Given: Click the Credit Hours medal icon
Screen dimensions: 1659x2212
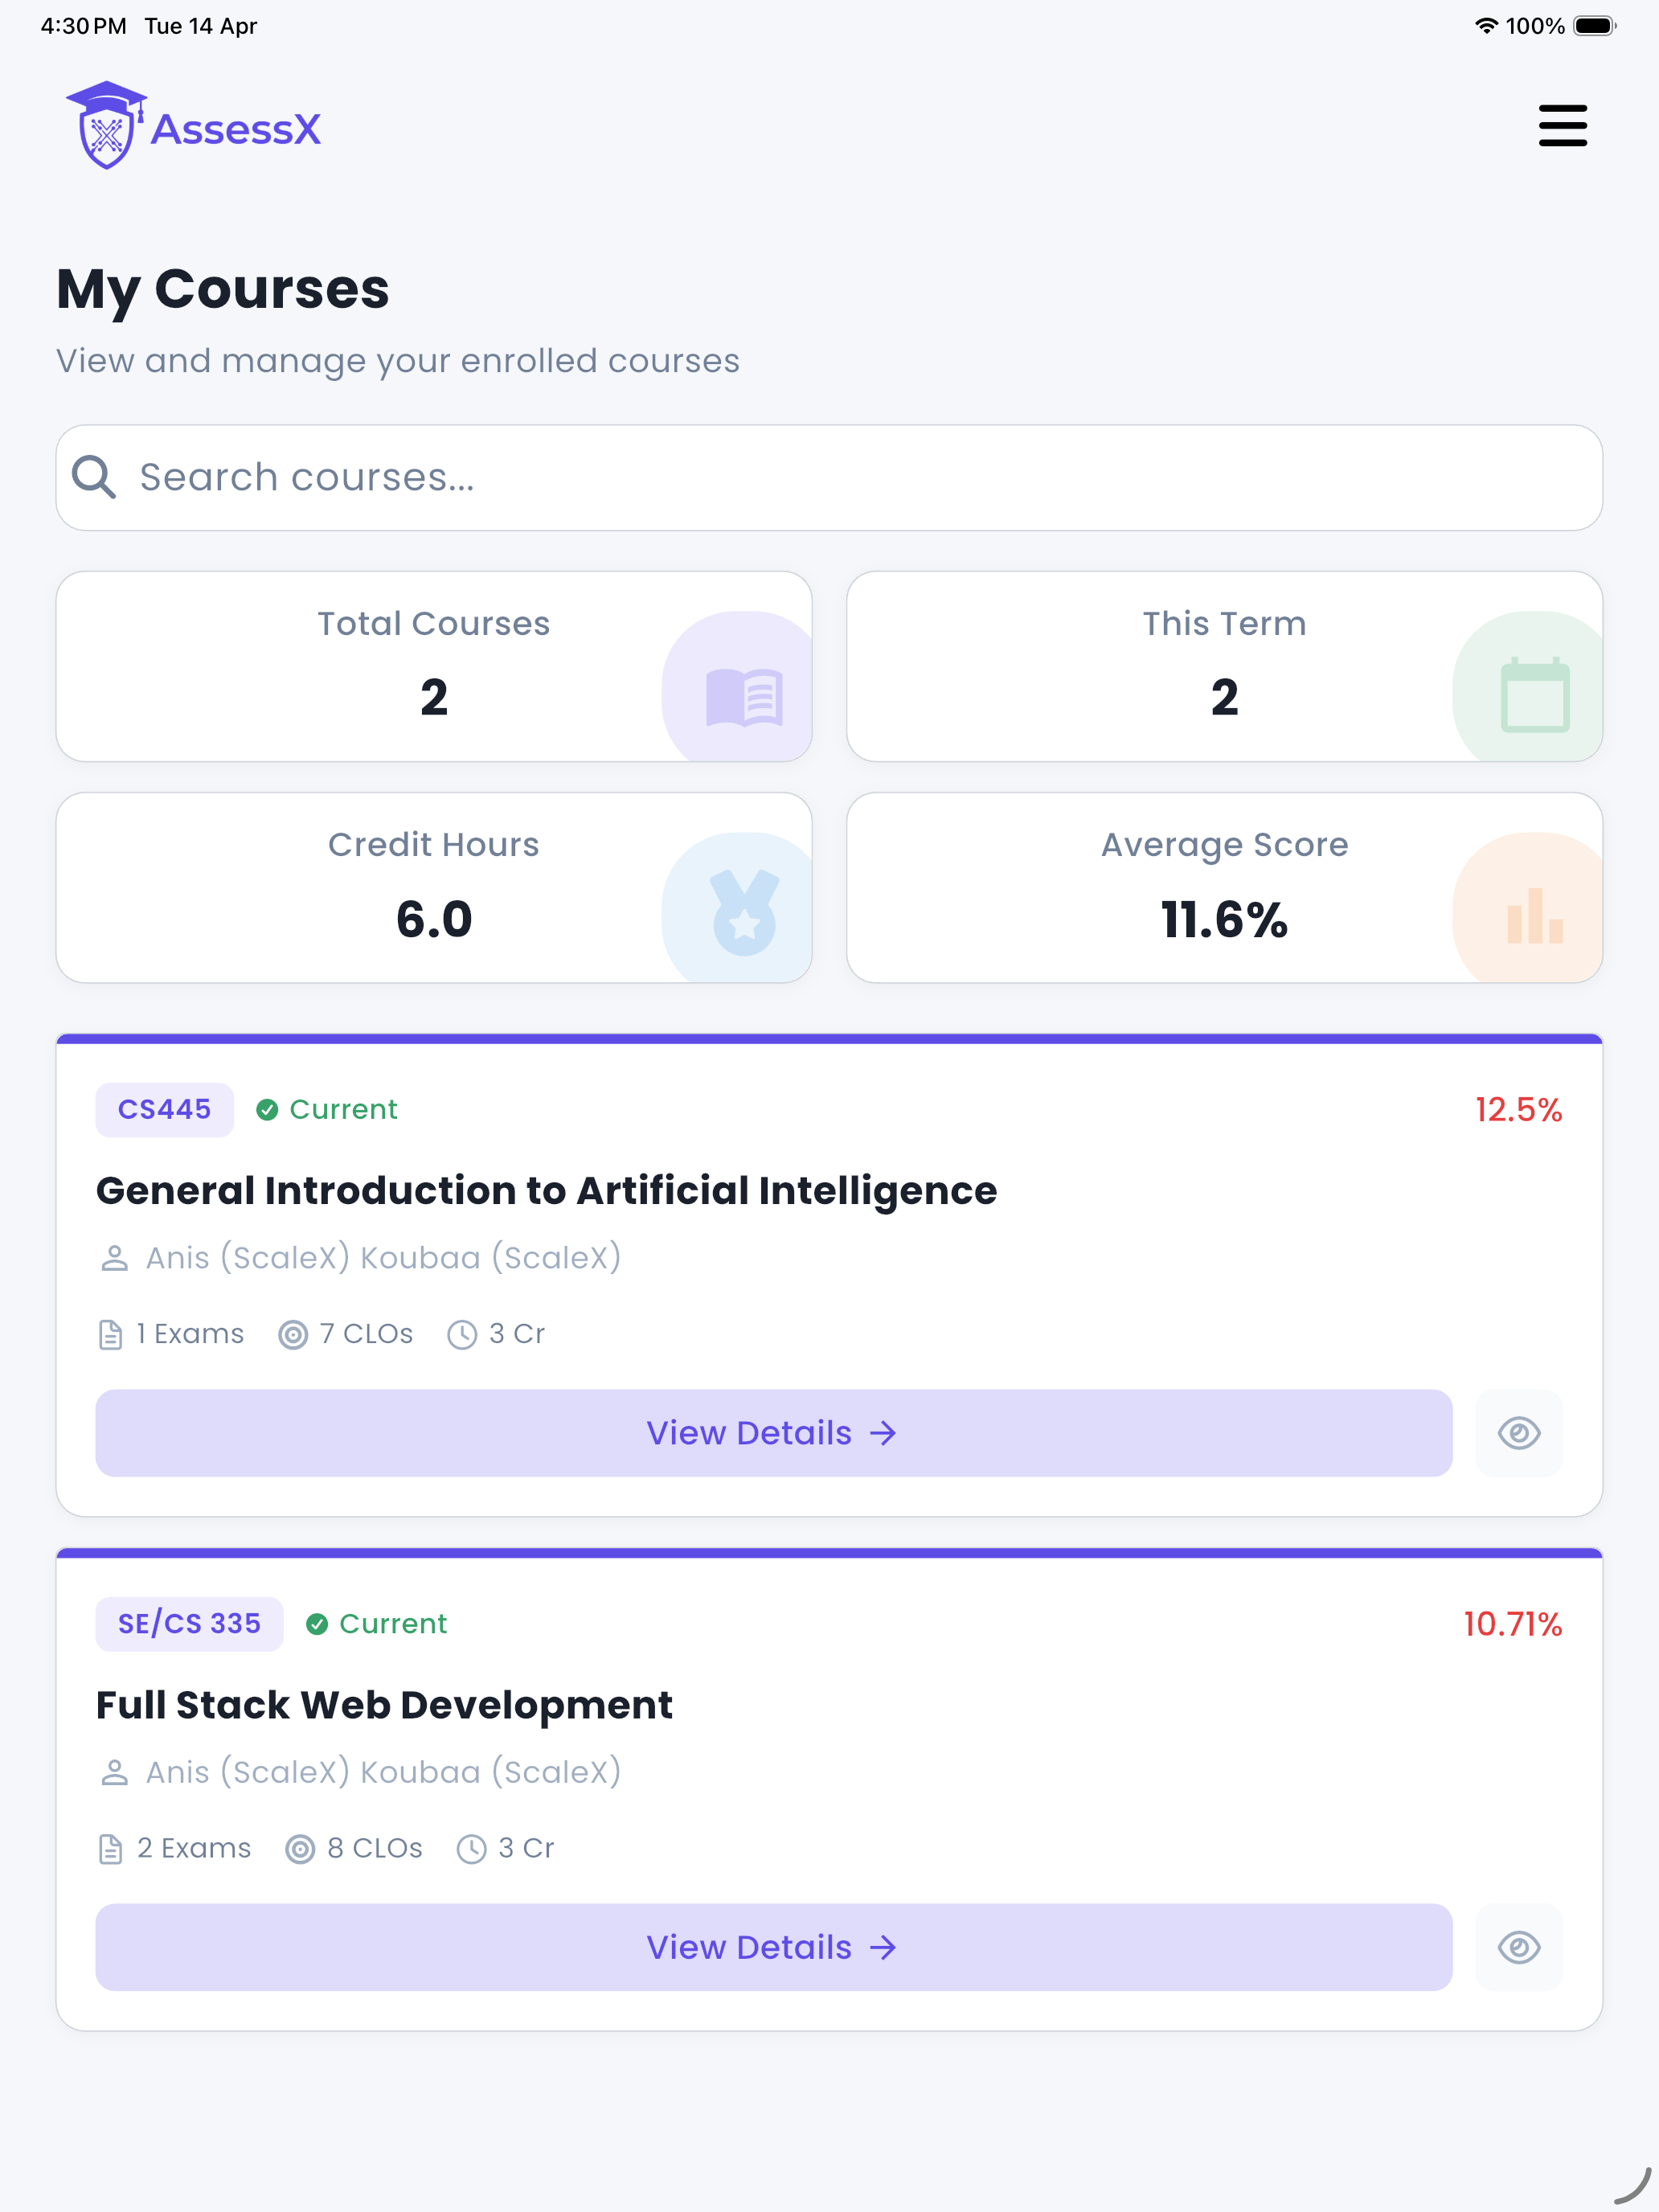Looking at the screenshot, I should click(x=744, y=912).
